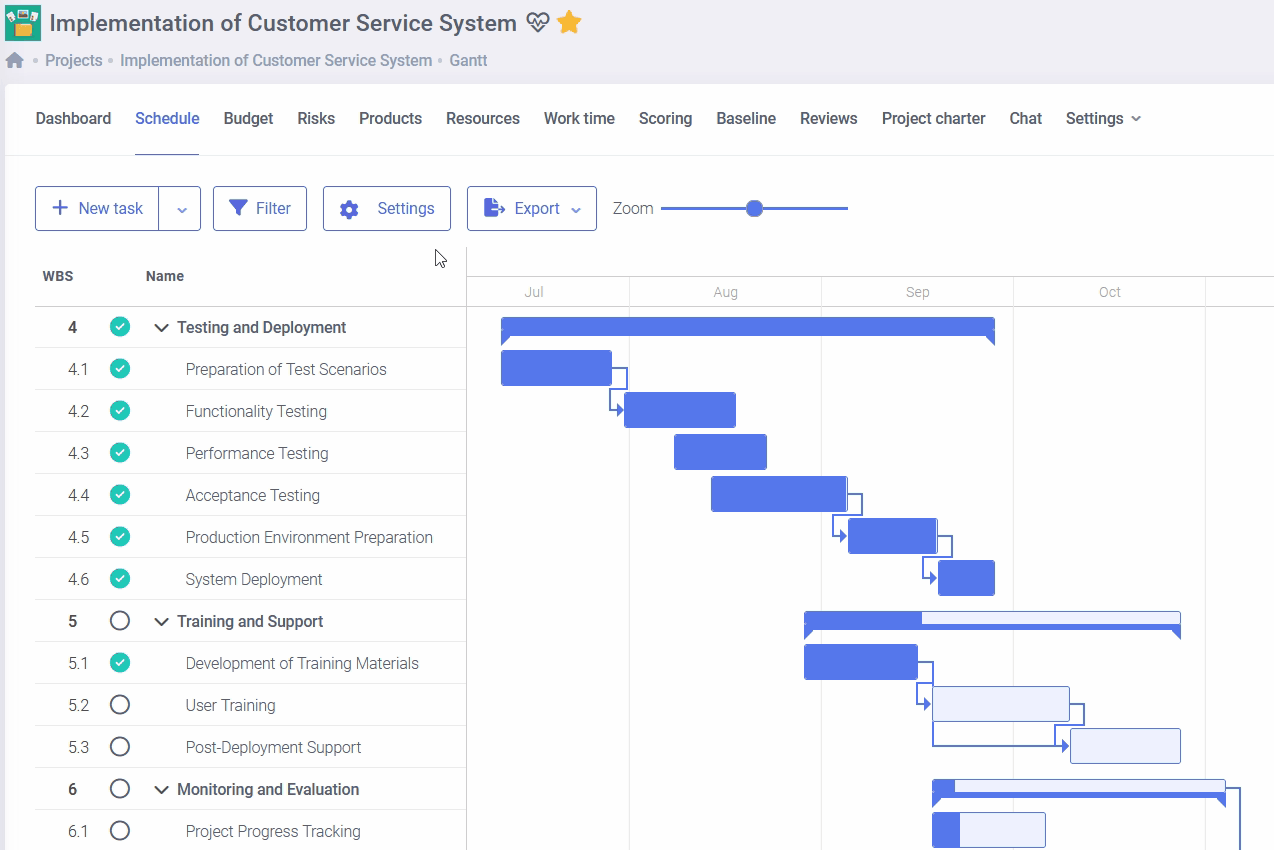Click the green app logo in the top-left corner
The height and width of the screenshot is (850, 1274).
click(x=21, y=22)
